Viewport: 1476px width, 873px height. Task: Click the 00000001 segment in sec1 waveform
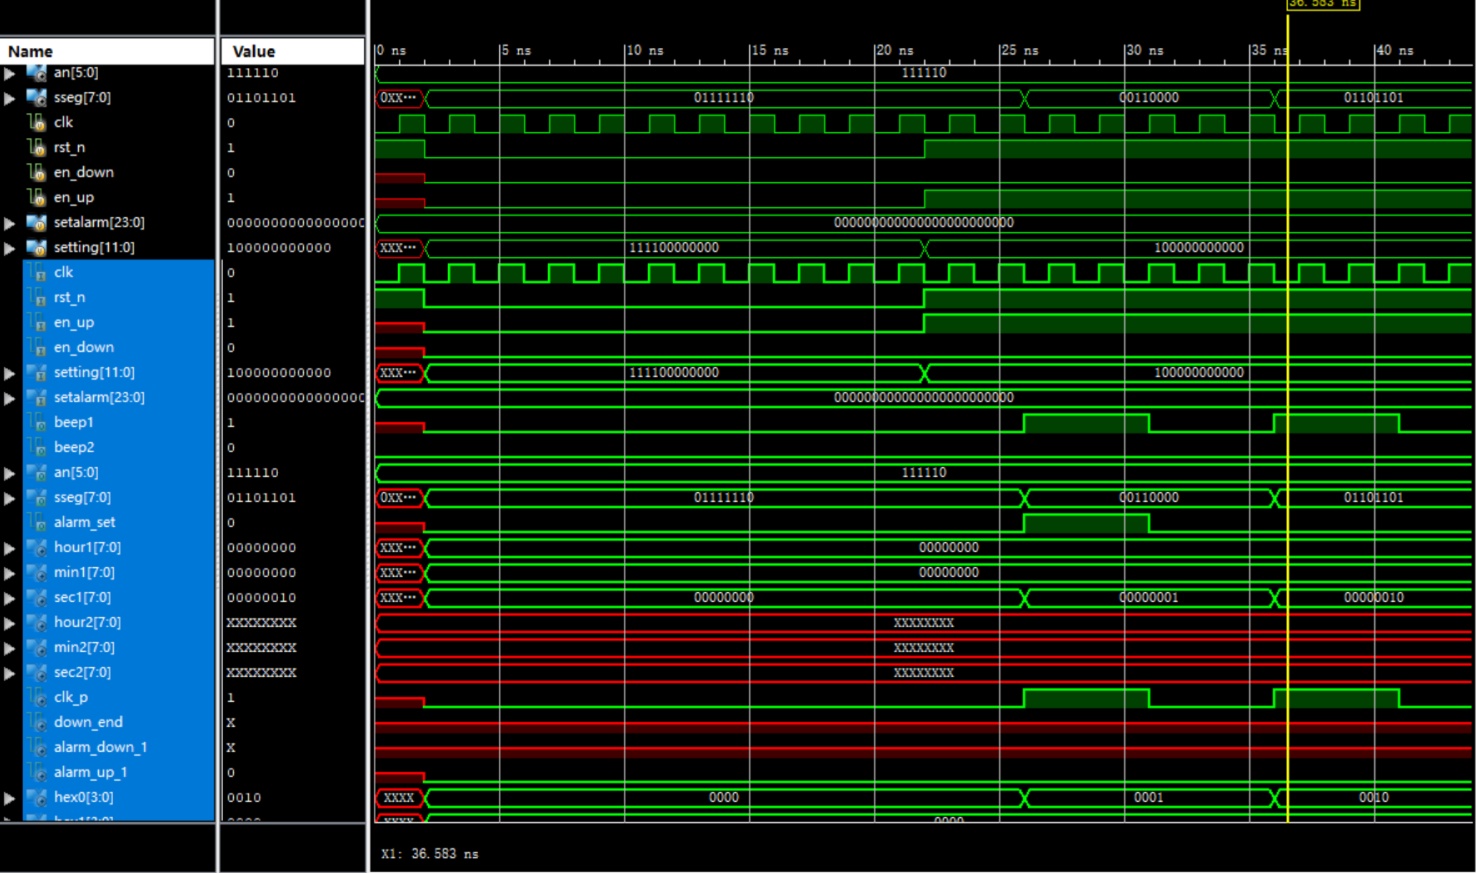tap(1149, 598)
